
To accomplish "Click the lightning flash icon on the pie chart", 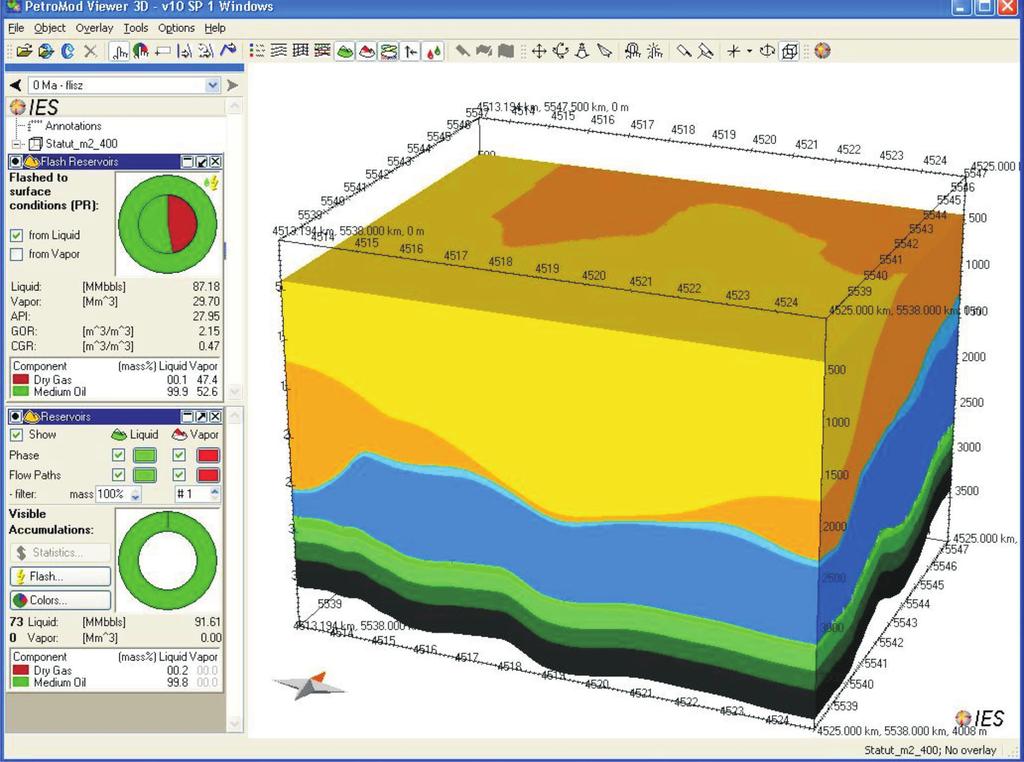I will click(212, 183).
